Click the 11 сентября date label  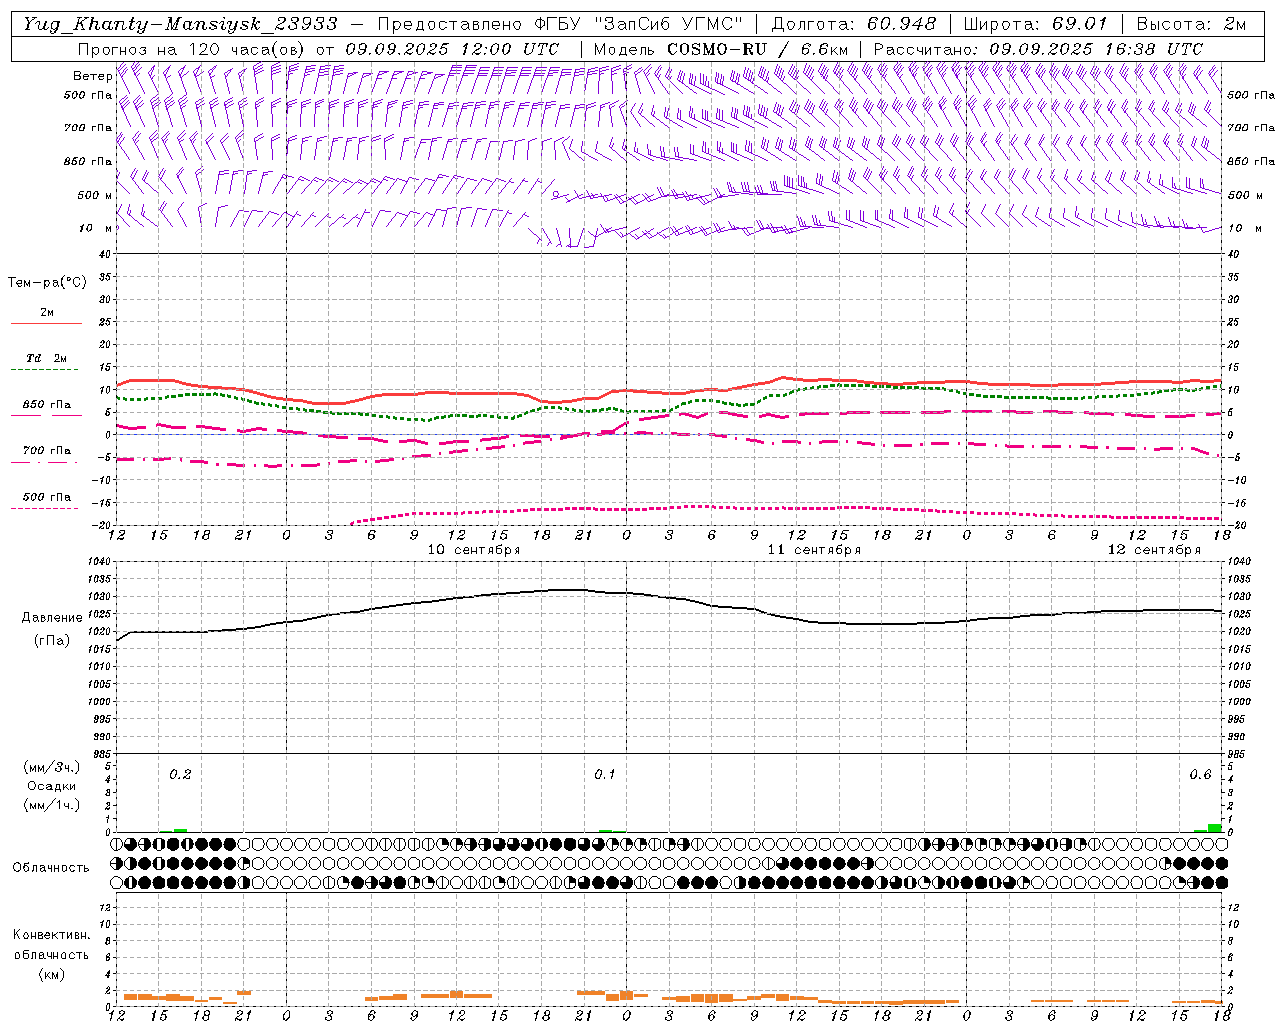click(x=814, y=550)
